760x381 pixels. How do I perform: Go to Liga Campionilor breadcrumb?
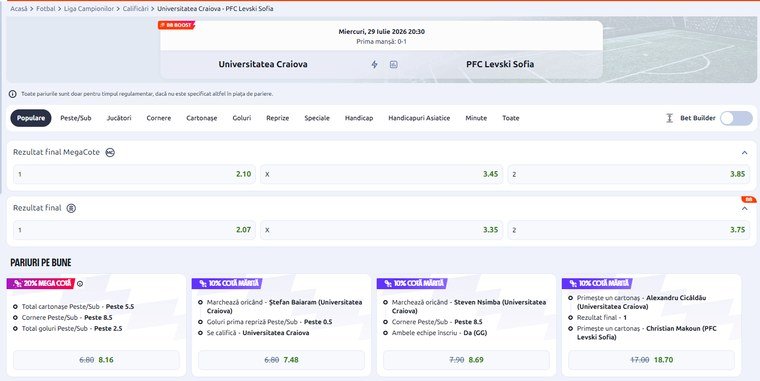click(89, 9)
